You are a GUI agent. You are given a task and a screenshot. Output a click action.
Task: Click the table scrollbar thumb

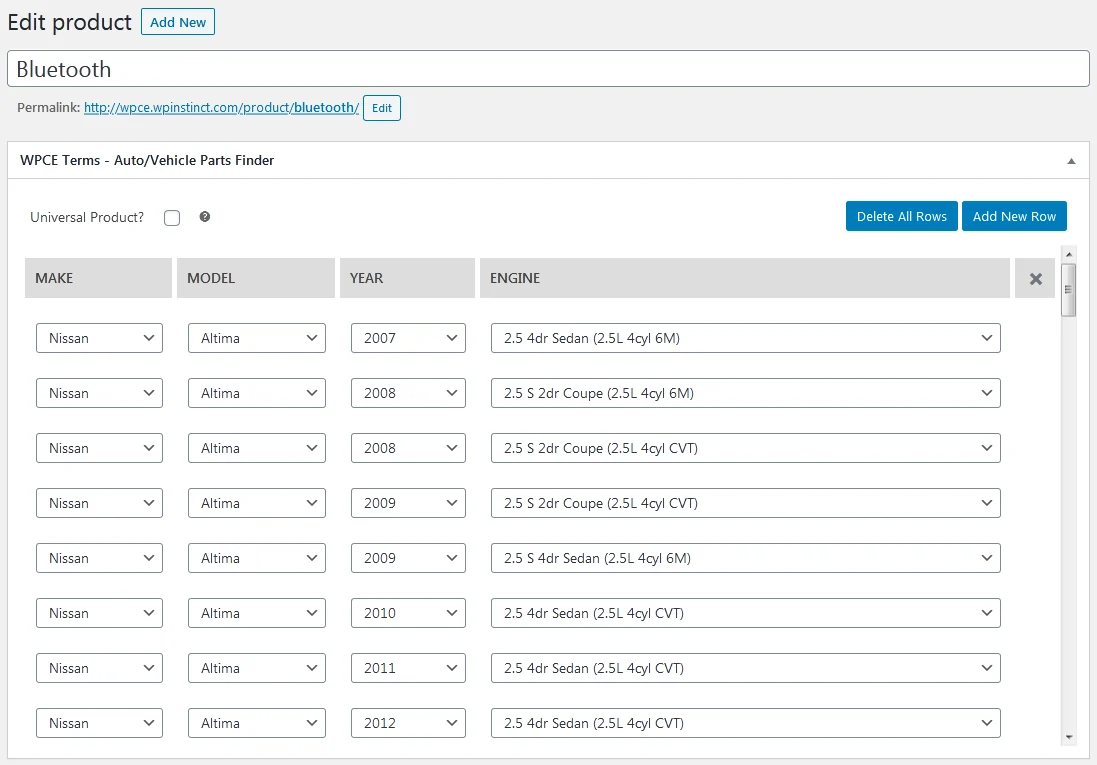[x=1068, y=290]
